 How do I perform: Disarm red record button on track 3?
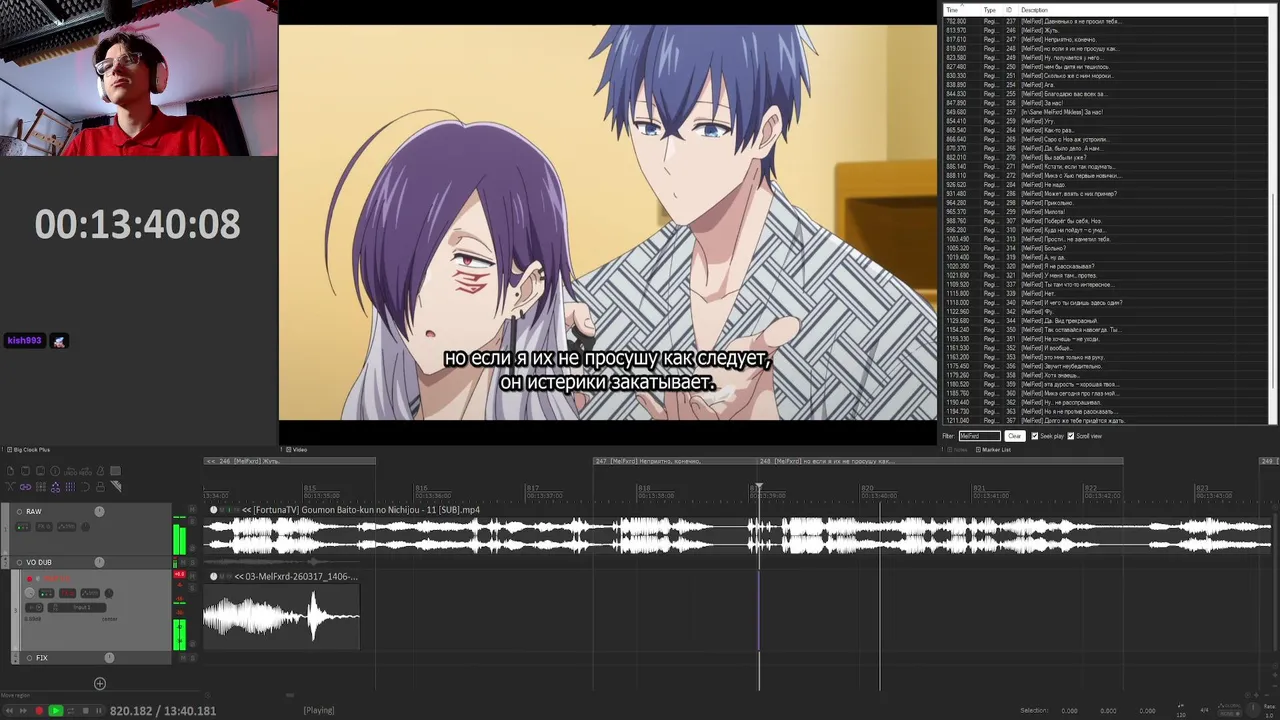(x=29, y=579)
